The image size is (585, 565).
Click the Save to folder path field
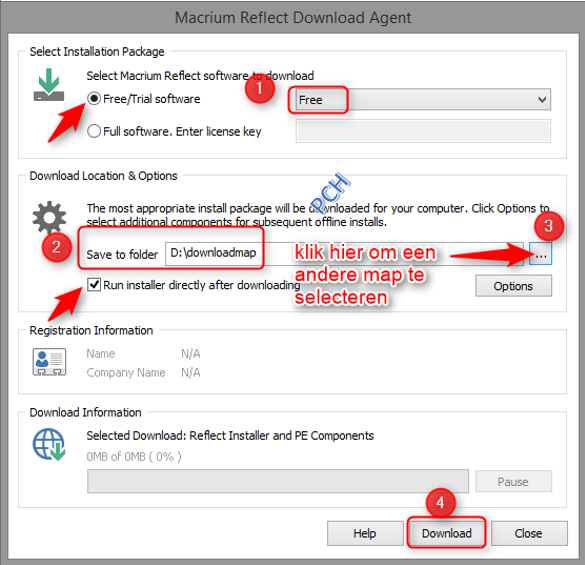point(344,254)
